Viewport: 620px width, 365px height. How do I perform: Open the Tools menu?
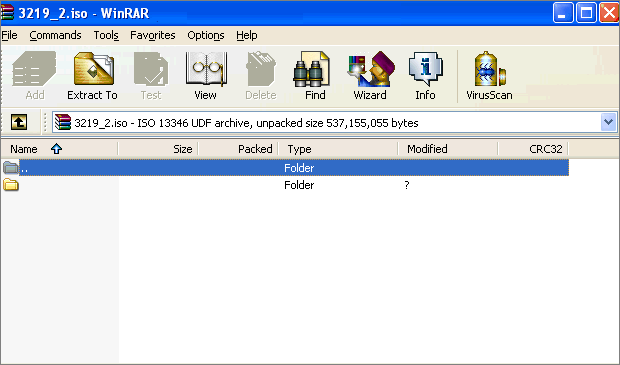pyautogui.click(x=106, y=35)
